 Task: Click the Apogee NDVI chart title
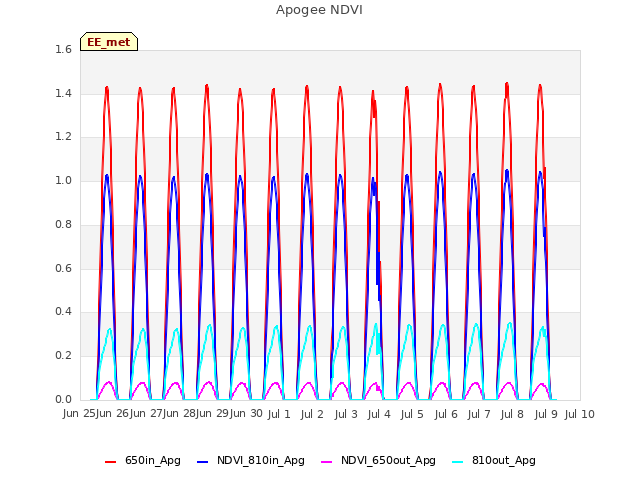pyautogui.click(x=319, y=10)
